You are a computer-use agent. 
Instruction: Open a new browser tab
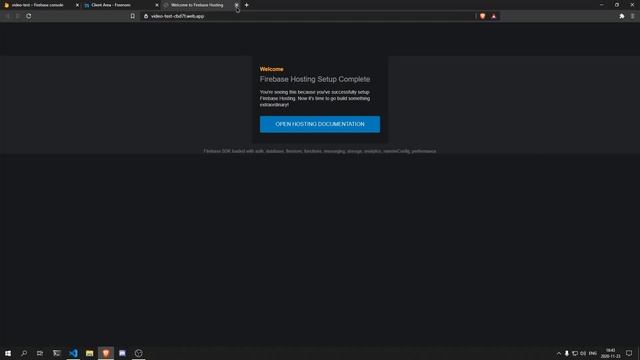pos(247,5)
